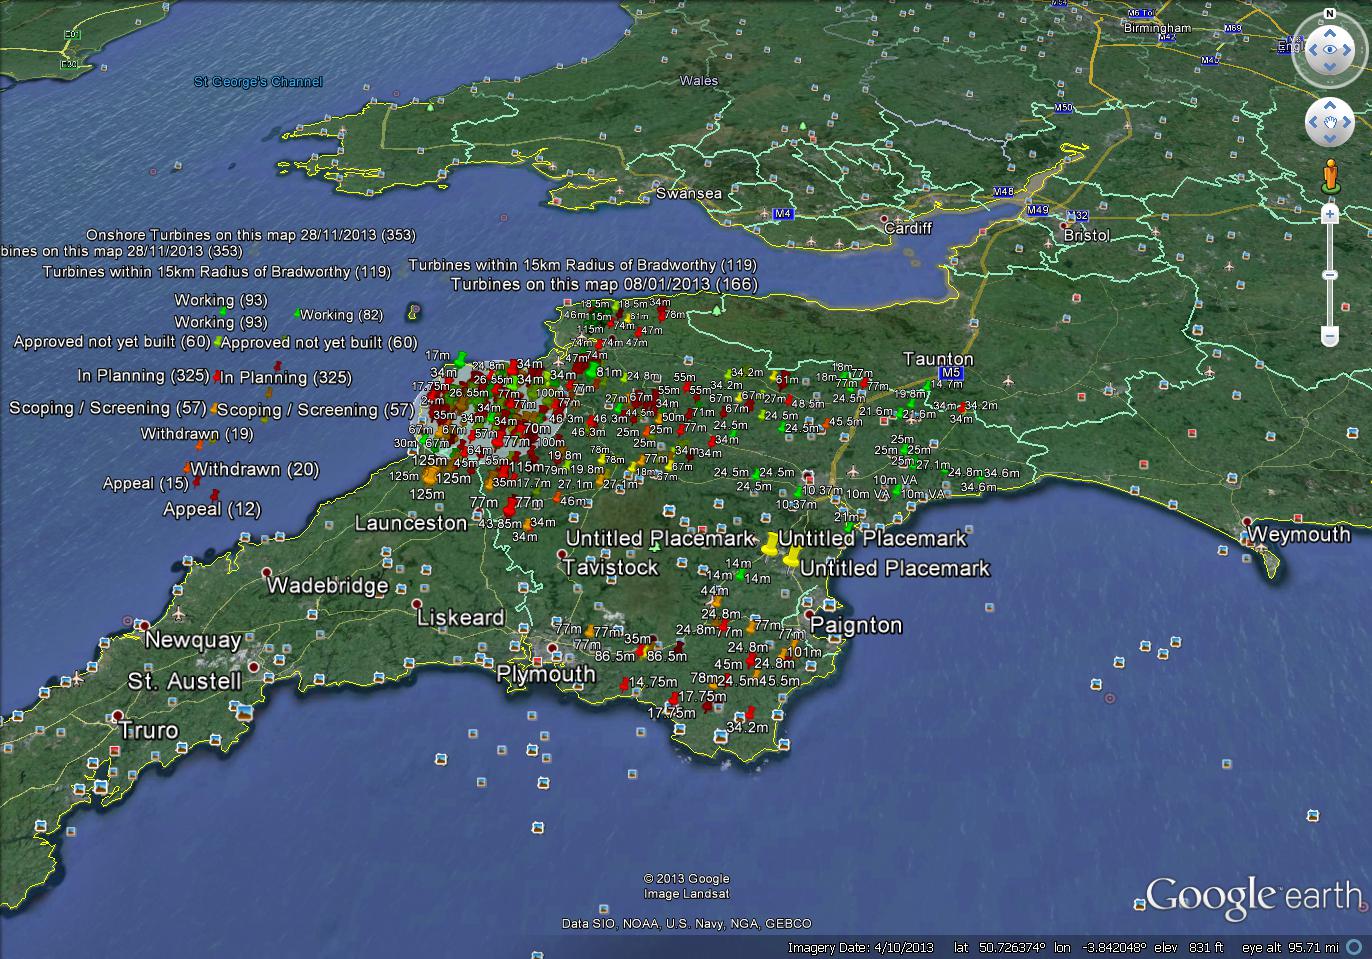Click the Taunton town label

pyautogui.click(x=937, y=359)
